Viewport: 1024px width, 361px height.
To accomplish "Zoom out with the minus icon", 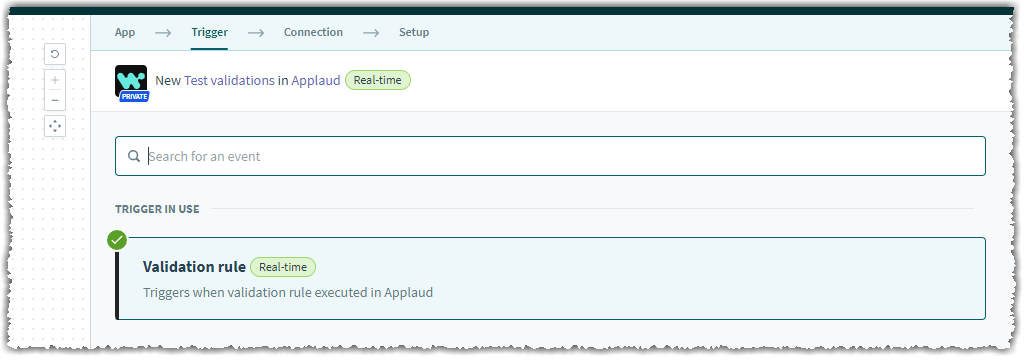I will tap(55, 101).
